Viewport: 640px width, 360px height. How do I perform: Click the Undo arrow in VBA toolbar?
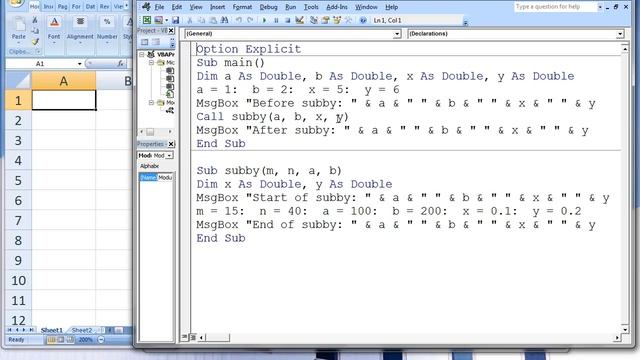coord(239,20)
